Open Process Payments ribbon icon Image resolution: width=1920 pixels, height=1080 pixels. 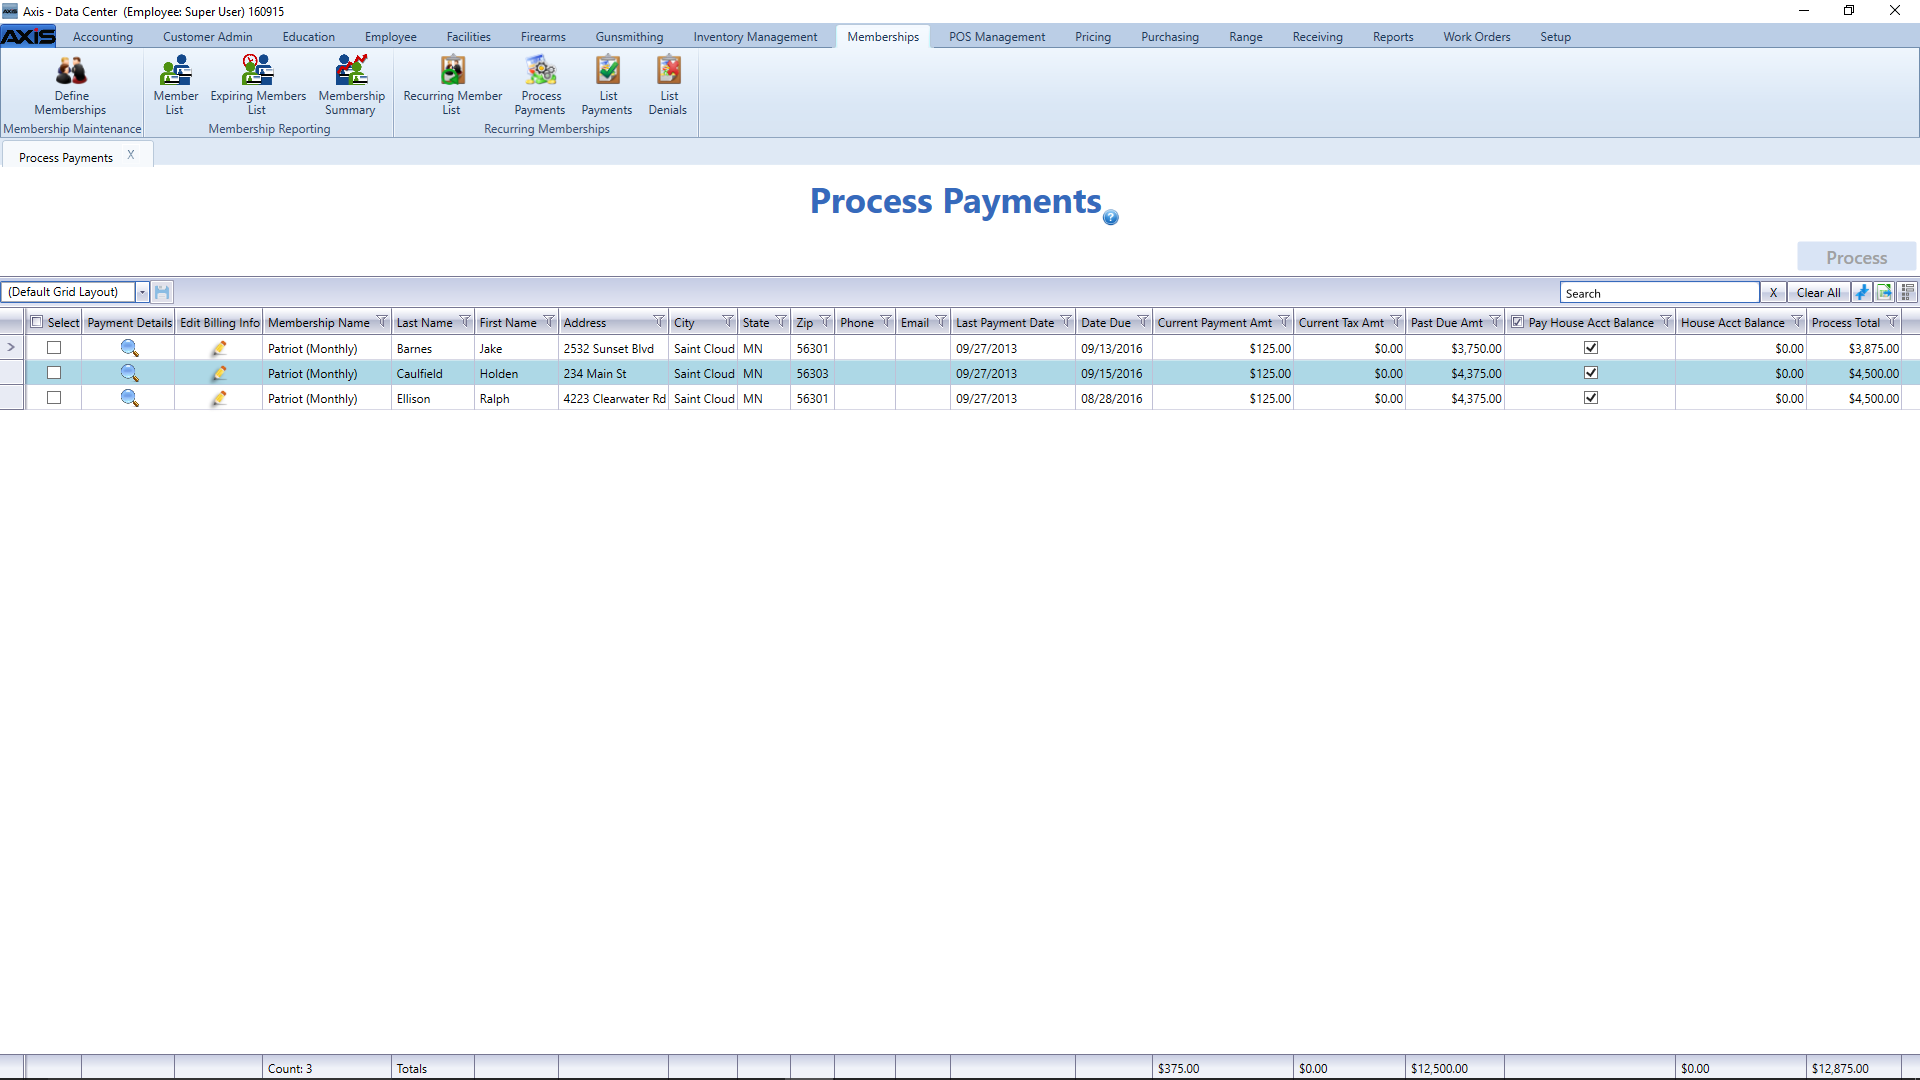(540, 86)
